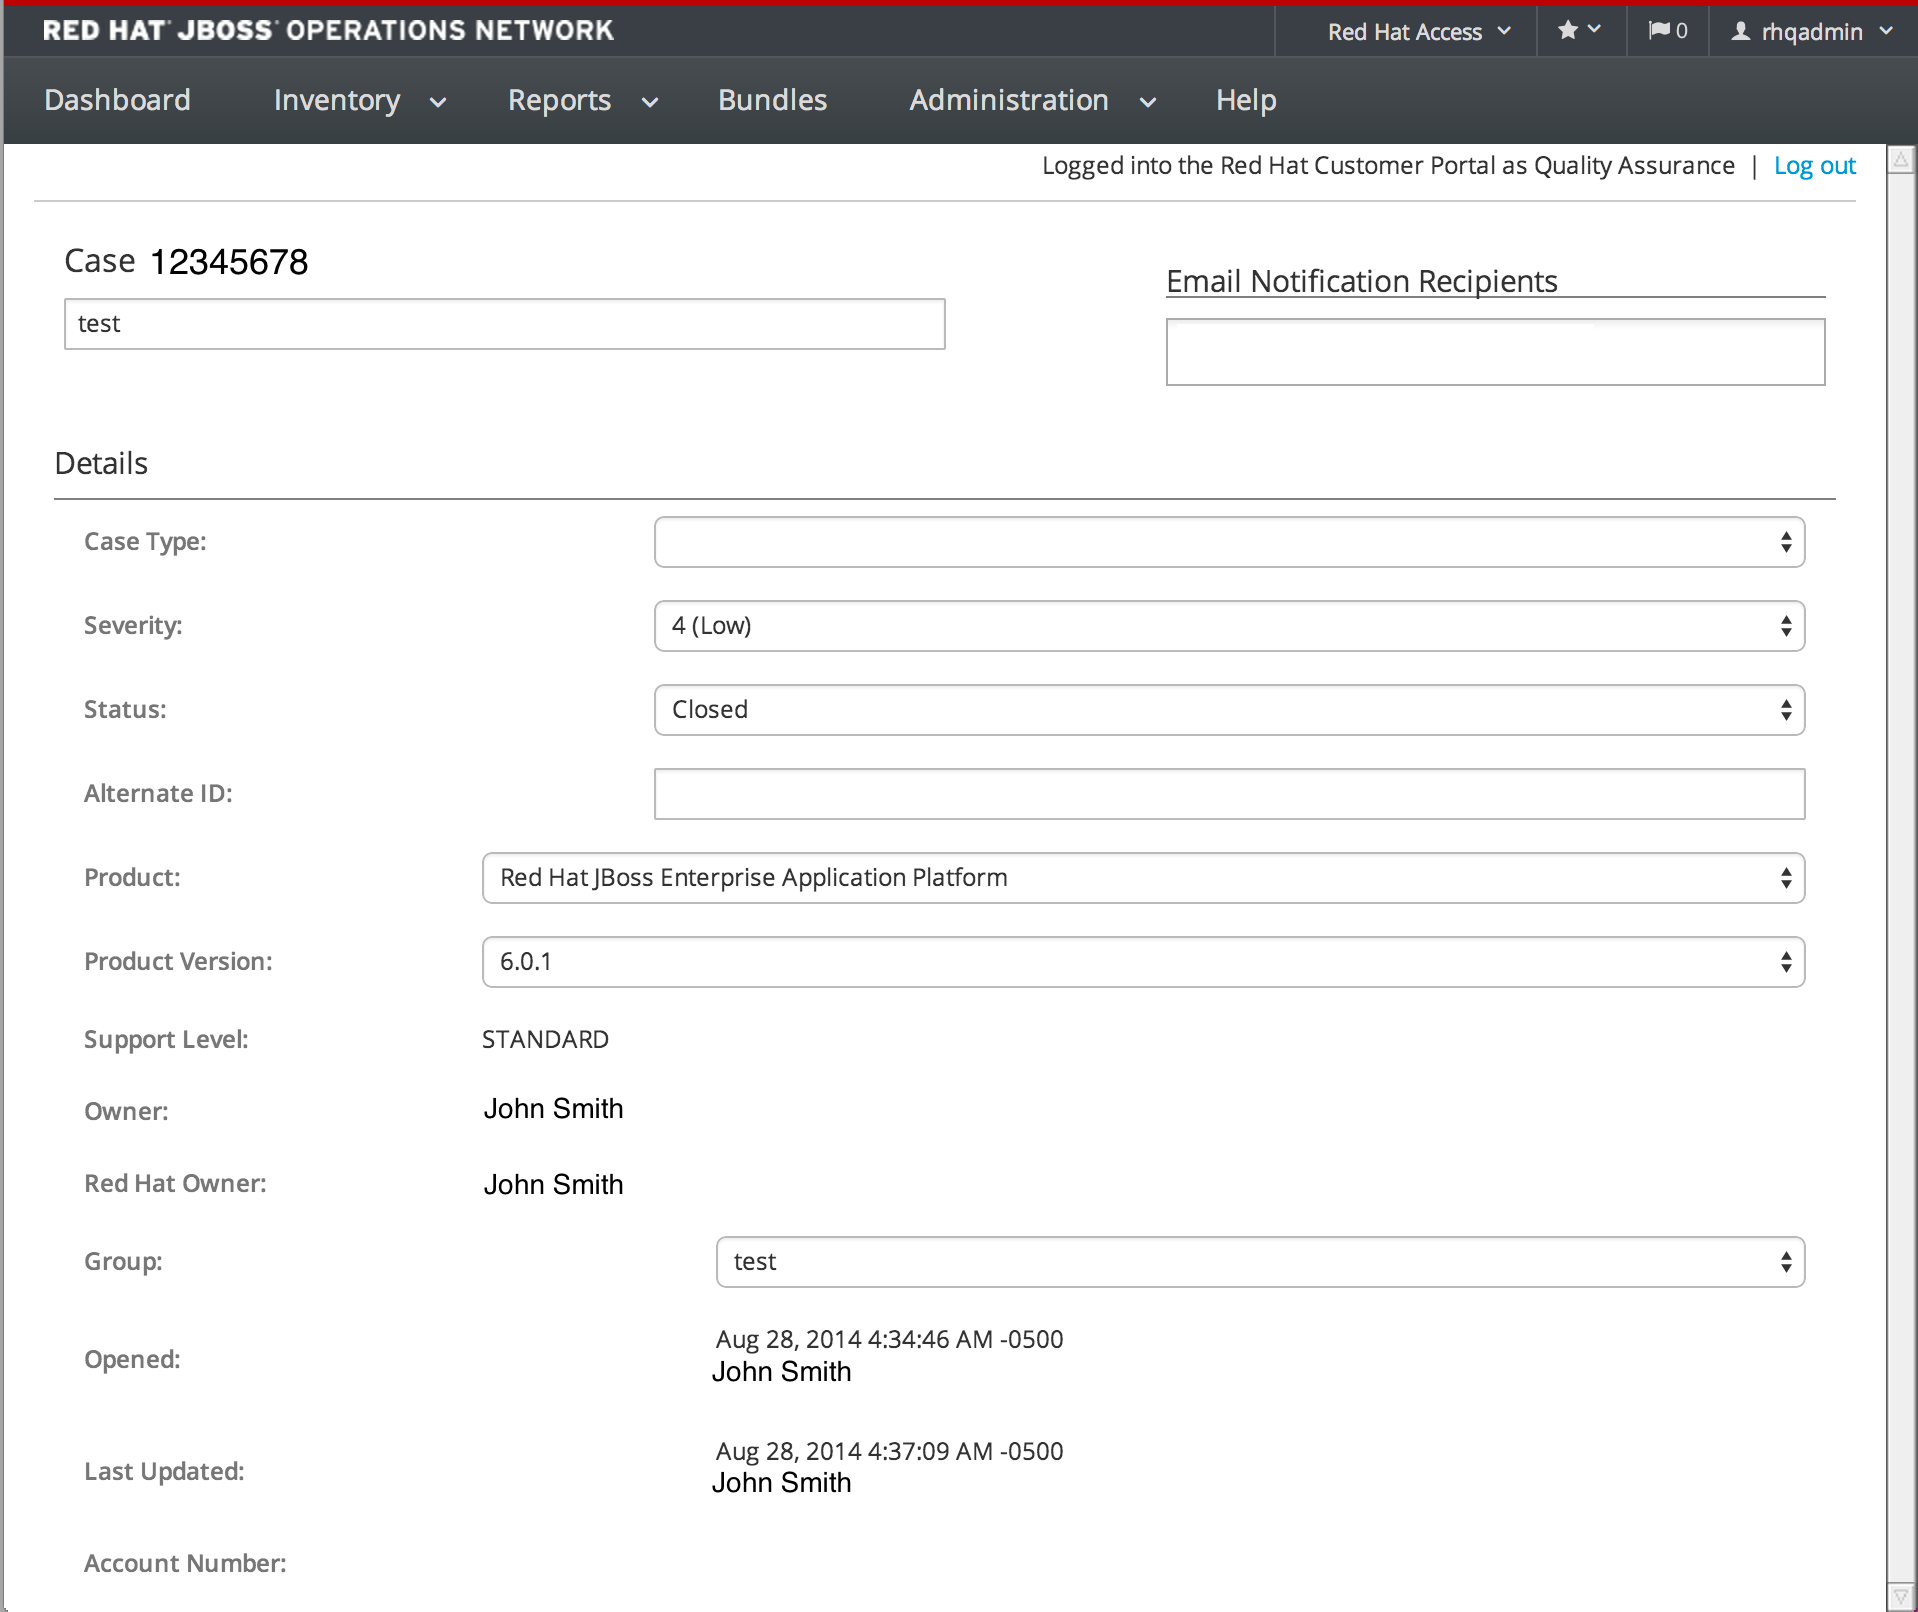Open the Product Version dropdown showing 6.0.1
This screenshot has height=1612, width=1918.
click(x=1143, y=962)
